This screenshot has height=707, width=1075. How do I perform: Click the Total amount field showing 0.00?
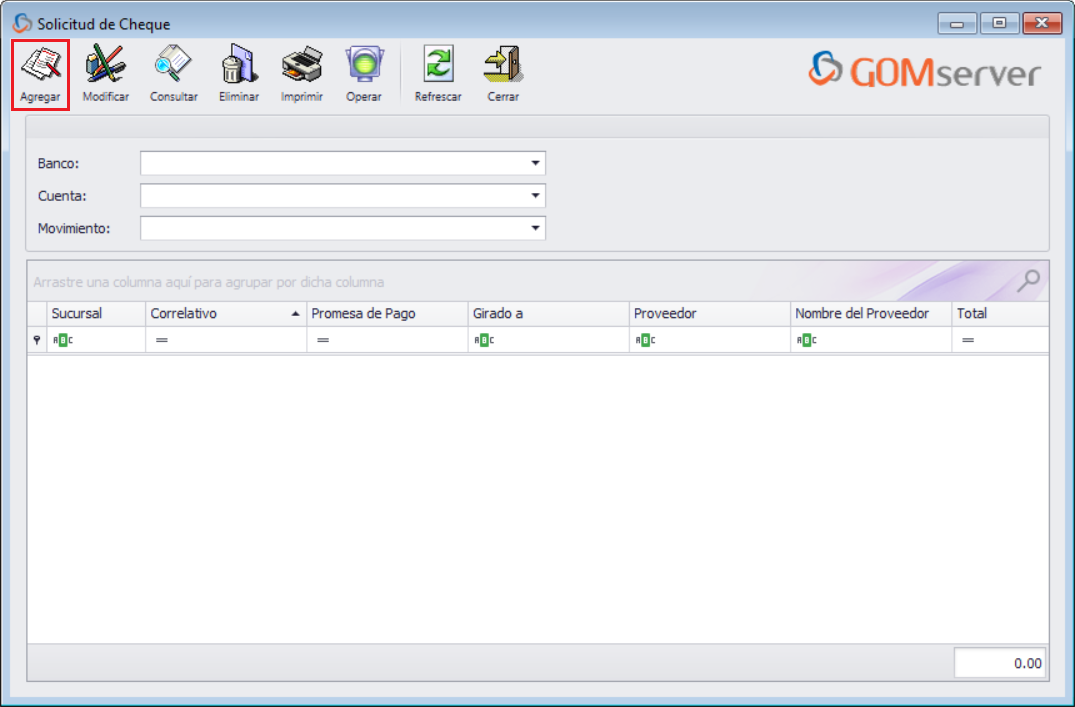point(999,662)
